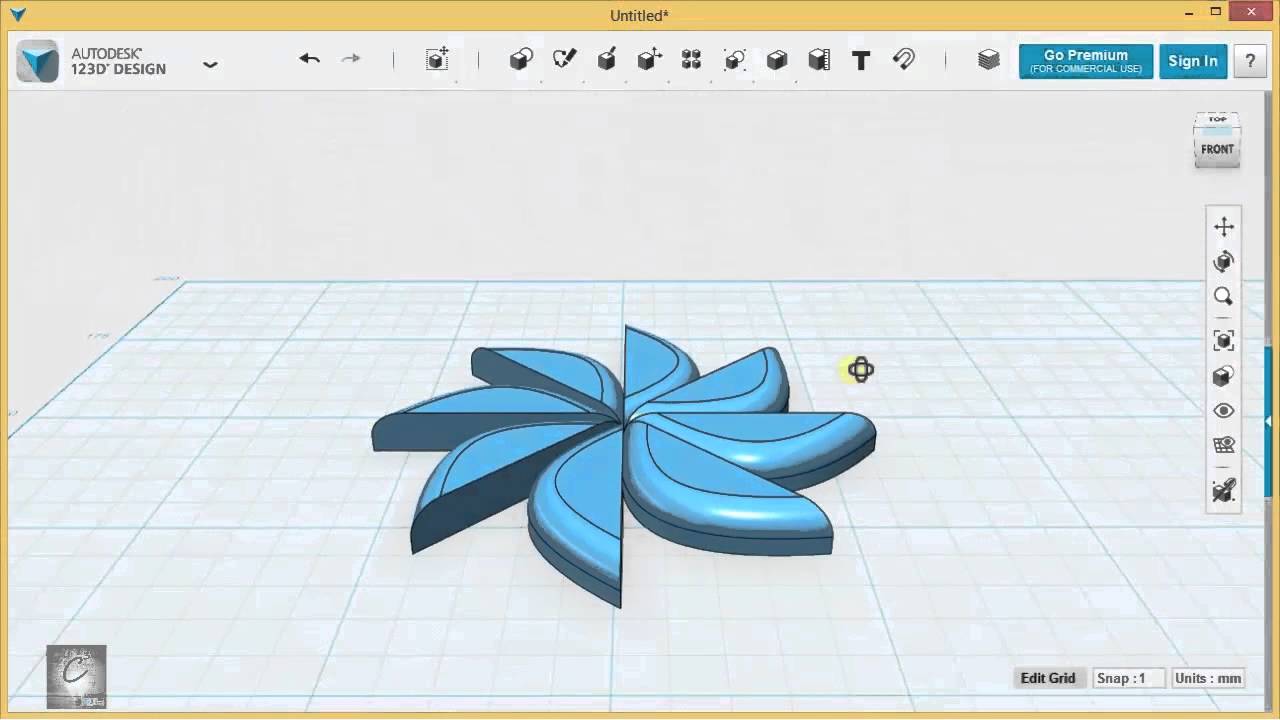This screenshot has width=1280, height=720.
Task: Toggle the Snap magnet tool
Action: [x=904, y=60]
